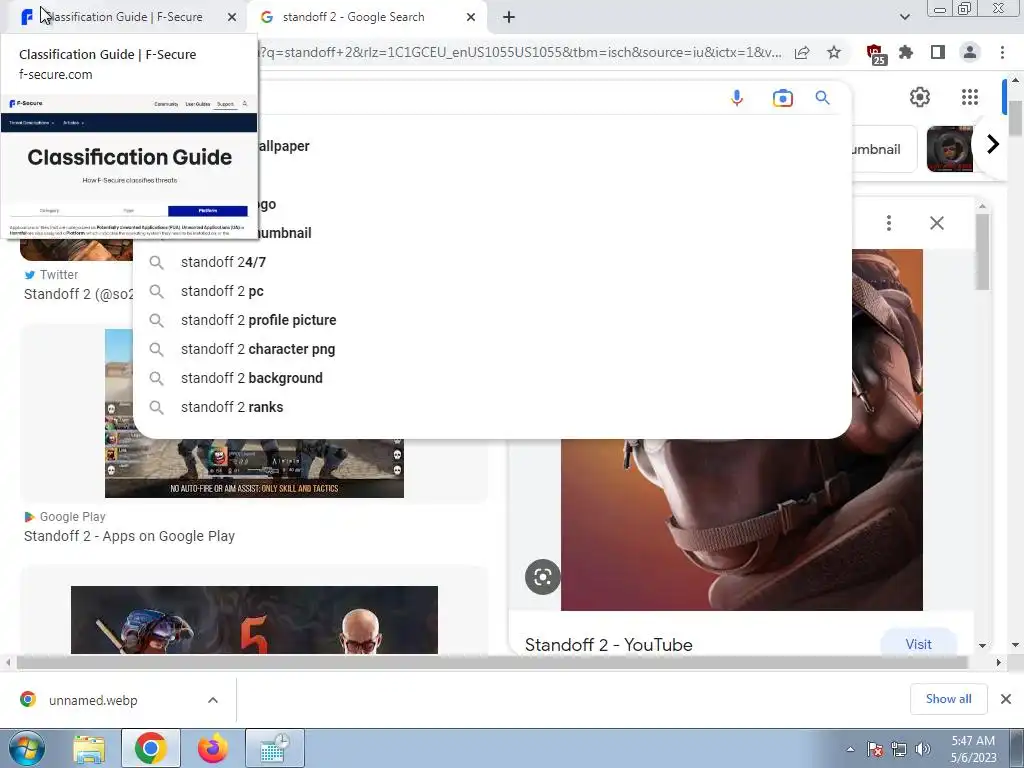Open the calendar app in the taskbar
The width and height of the screenshot is (1024, 768).
pyautogui.click(x=274, y=748)
